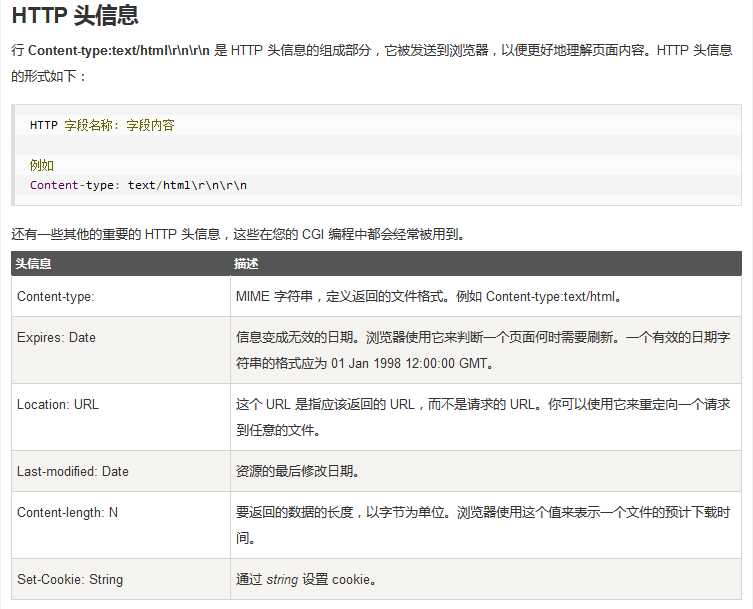Viewport: 753px width, 609px height.
Task: Click the description starting 'MIME 字符串'
Action: [x=429, y=297]
